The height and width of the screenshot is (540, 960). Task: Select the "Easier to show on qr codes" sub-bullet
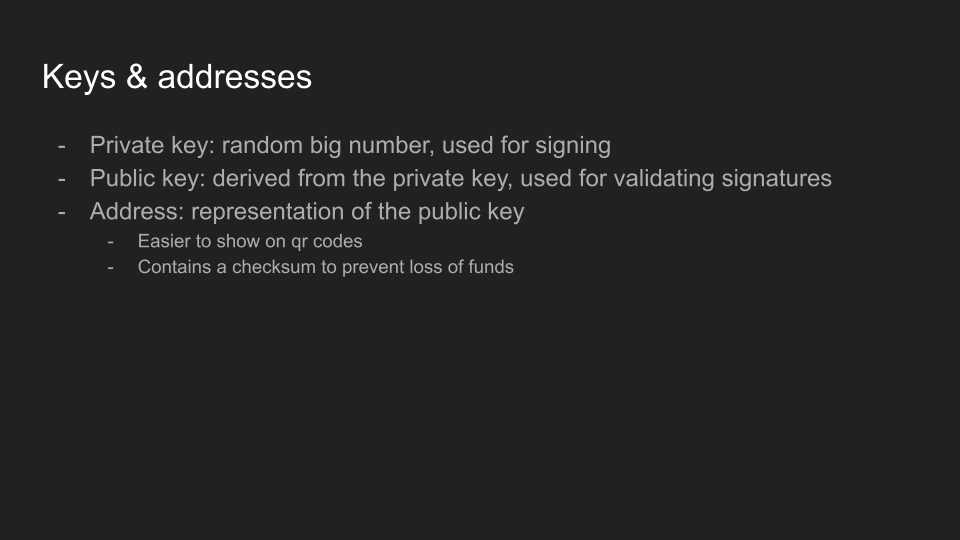click(250, 241)
